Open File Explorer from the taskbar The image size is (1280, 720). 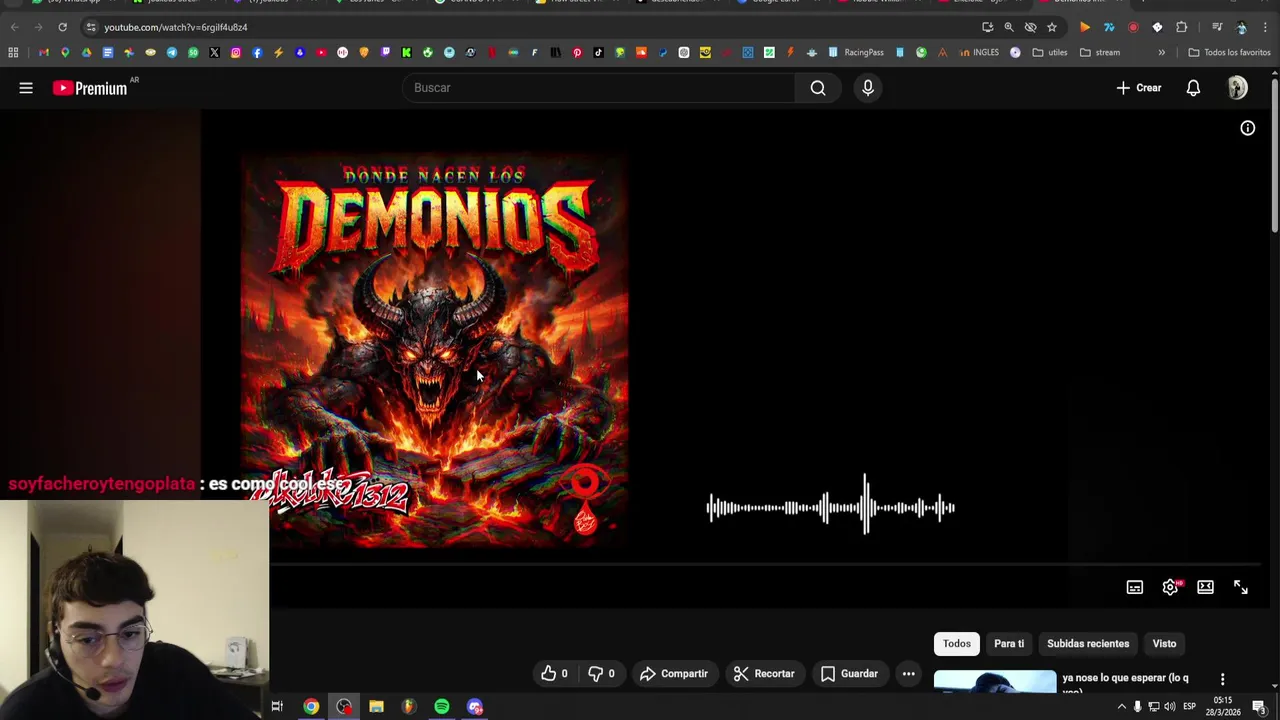coord(376,707)
